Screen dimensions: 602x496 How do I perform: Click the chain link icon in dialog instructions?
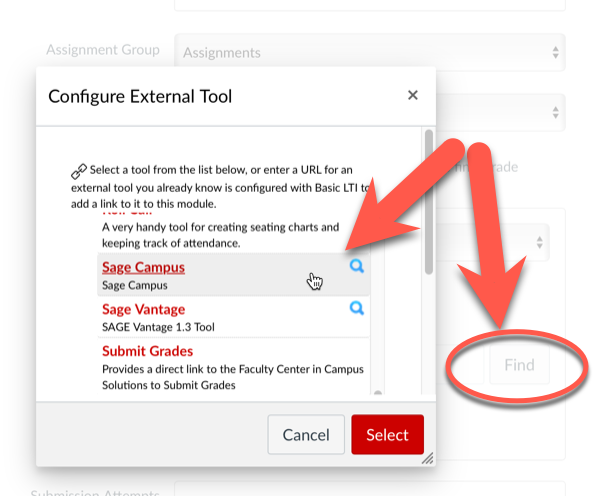pyautogui.click(x=79, y=171)
